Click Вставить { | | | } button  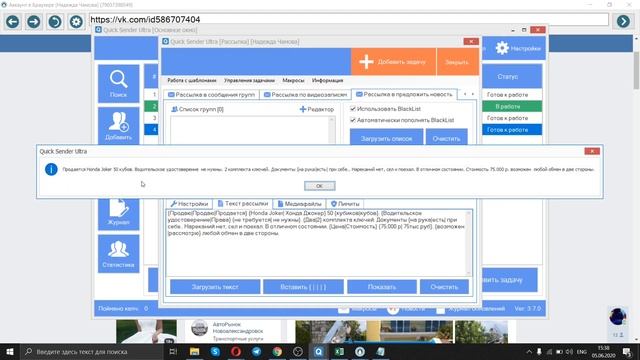coord(303,287)
